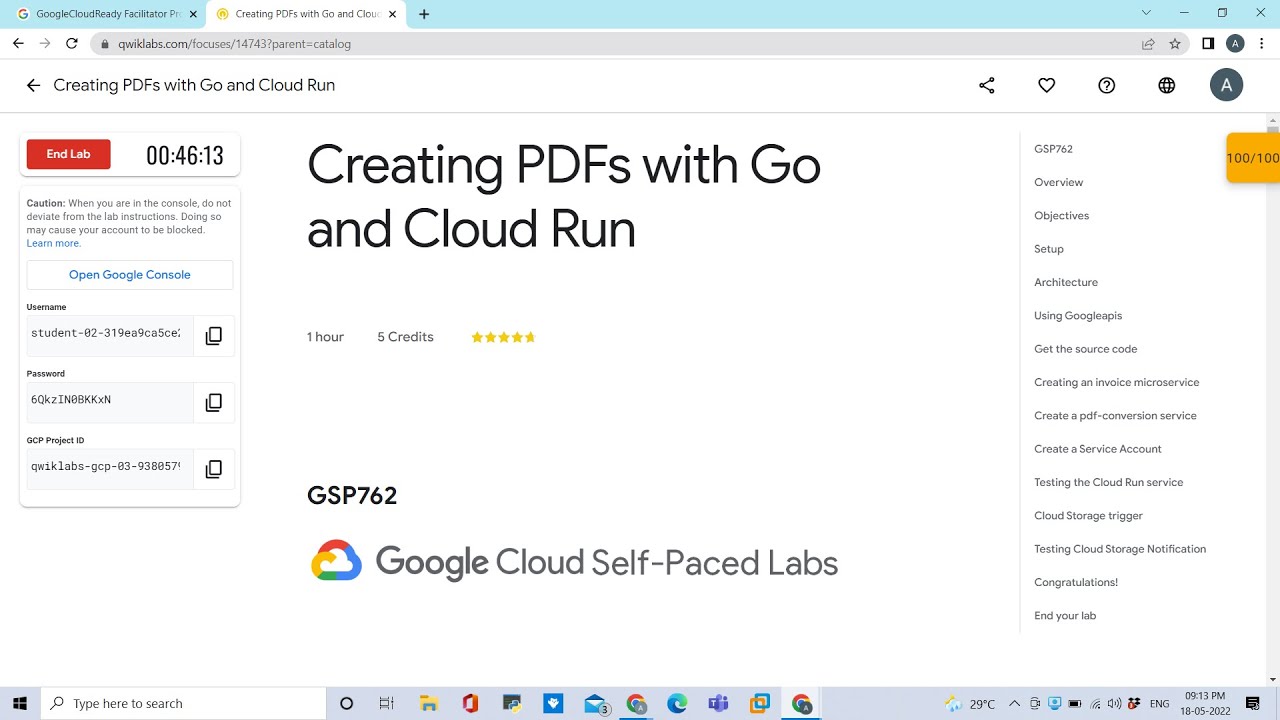Jump to the Overview section
Viewport: 1280px width, 720px height.
click(1058, 182)
